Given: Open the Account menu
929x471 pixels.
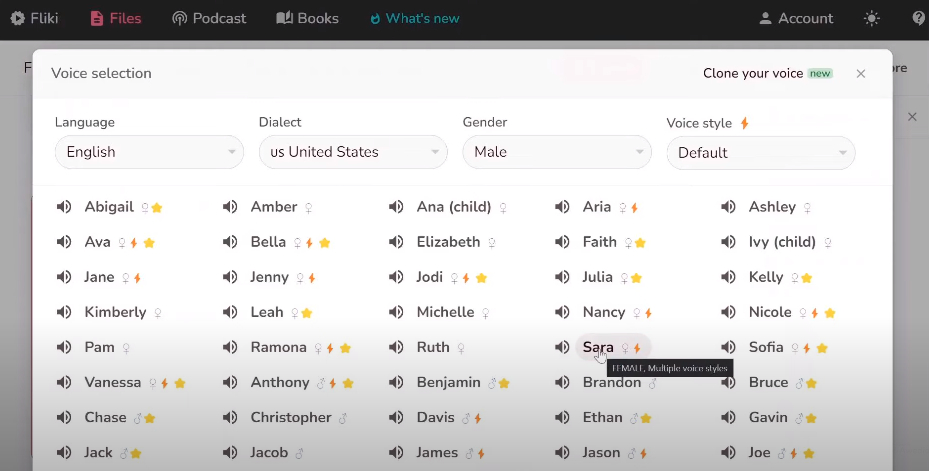Looking at the screenshot, I should [796, 18].
